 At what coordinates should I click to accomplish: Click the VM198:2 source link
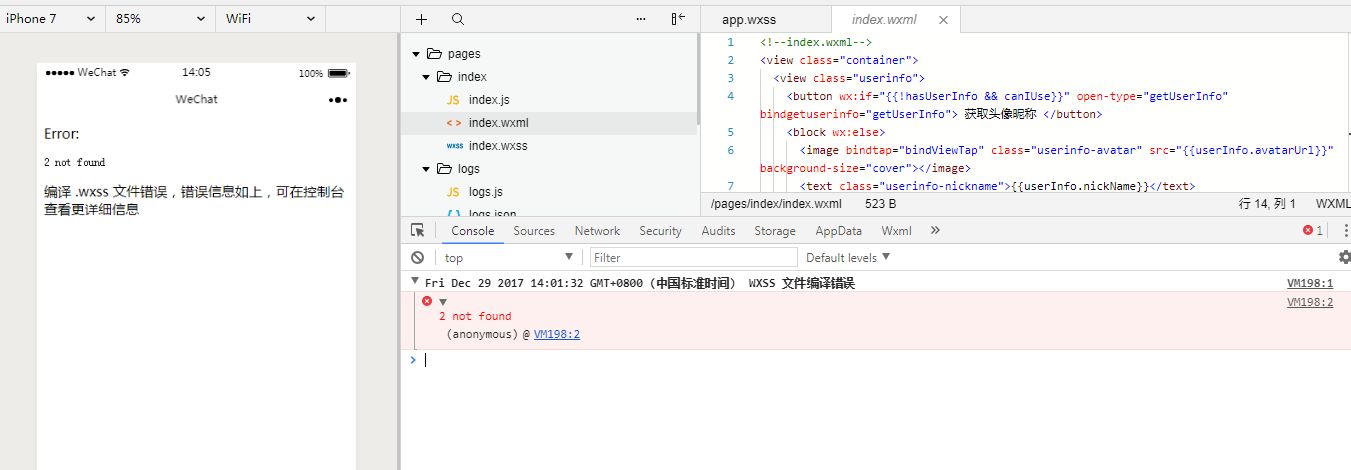pos(556,334)
